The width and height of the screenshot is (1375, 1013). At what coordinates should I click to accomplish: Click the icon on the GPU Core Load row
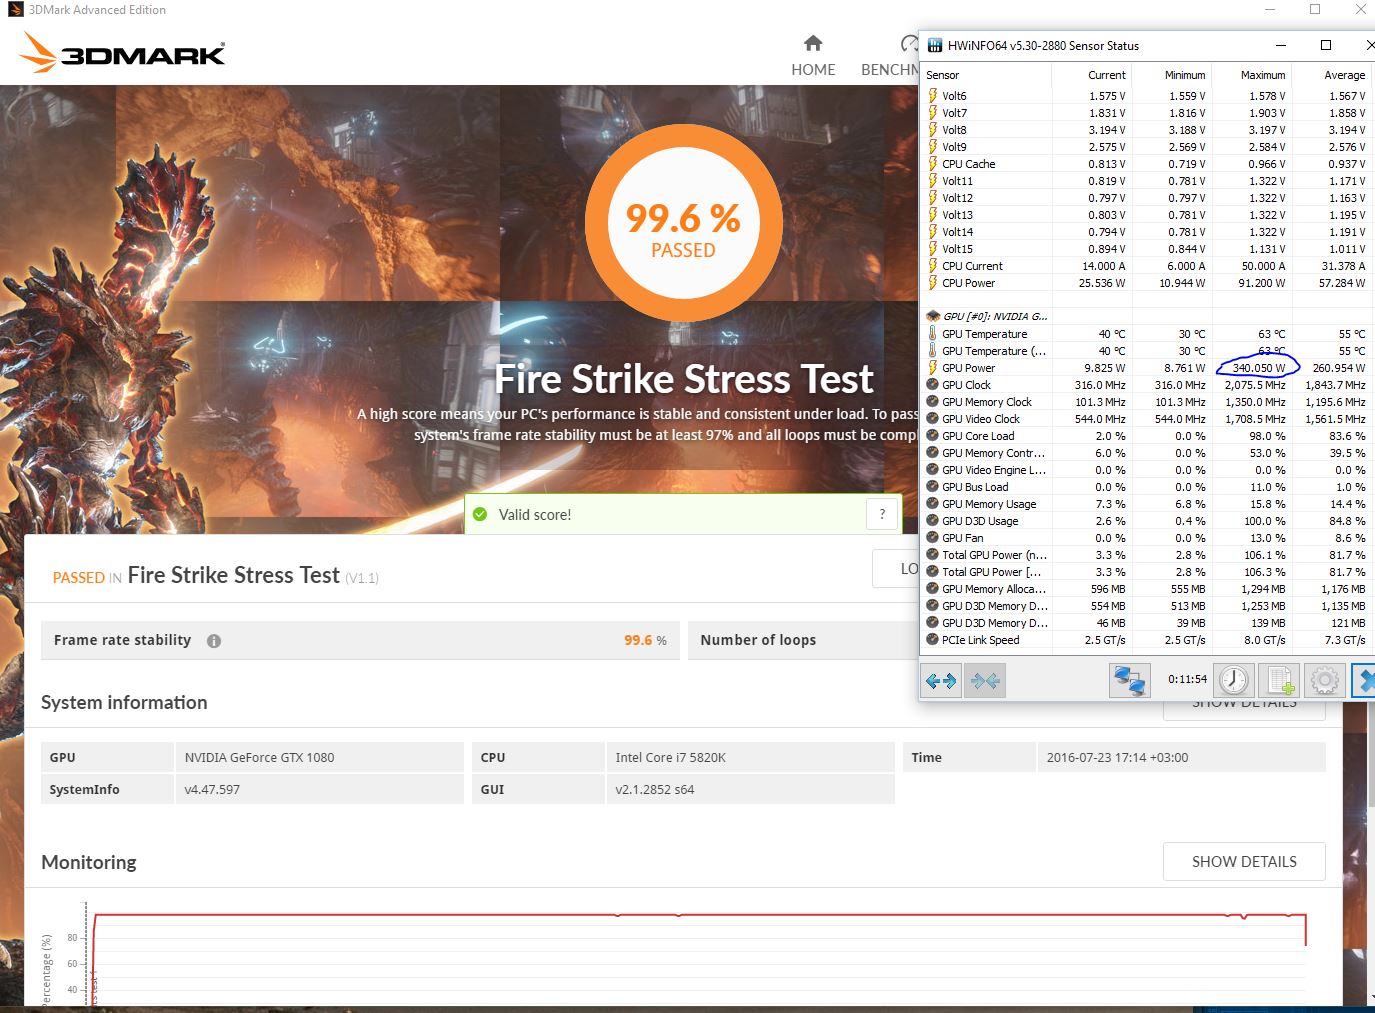point(933,436)
